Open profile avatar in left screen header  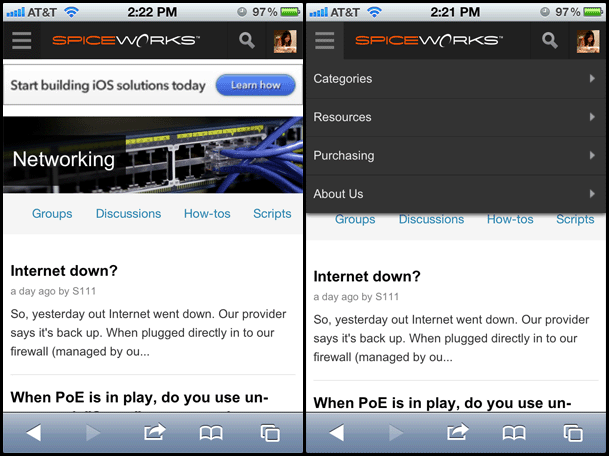point(285,41)
